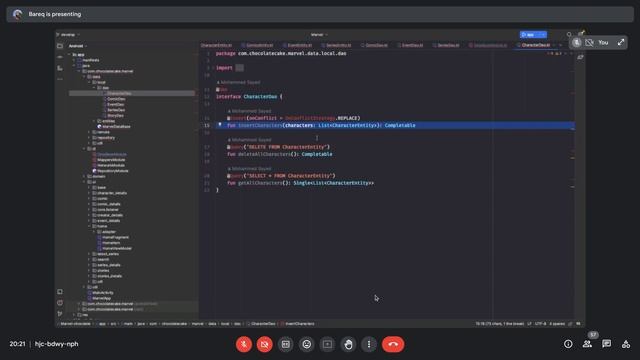Turn the camera back on
Screen dimensions: 640x360
pos(264,344)
